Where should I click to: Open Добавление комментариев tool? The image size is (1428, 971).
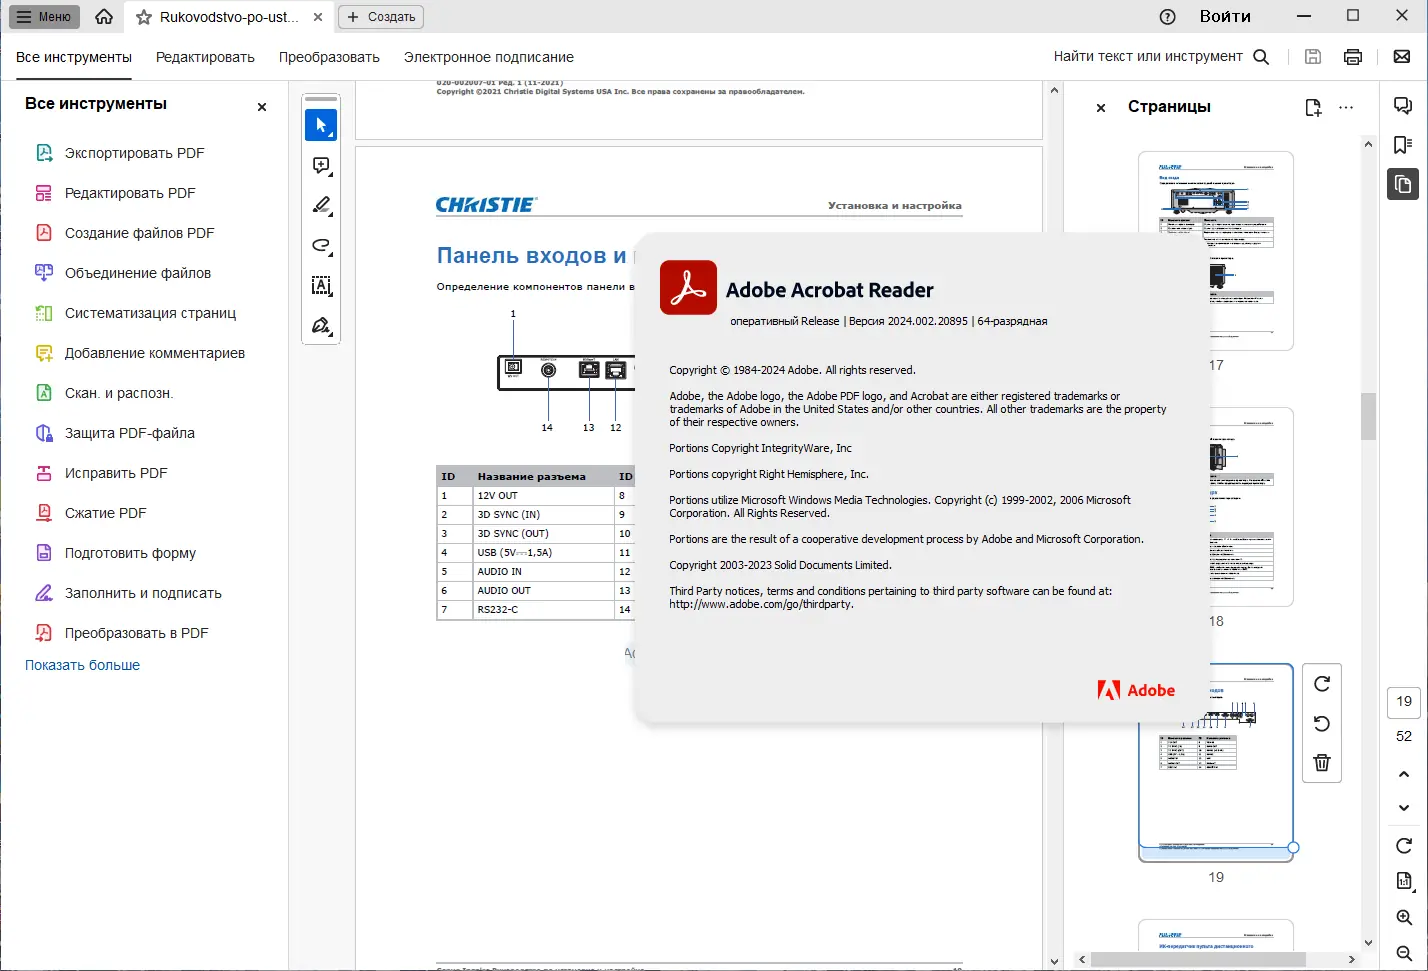154,353
